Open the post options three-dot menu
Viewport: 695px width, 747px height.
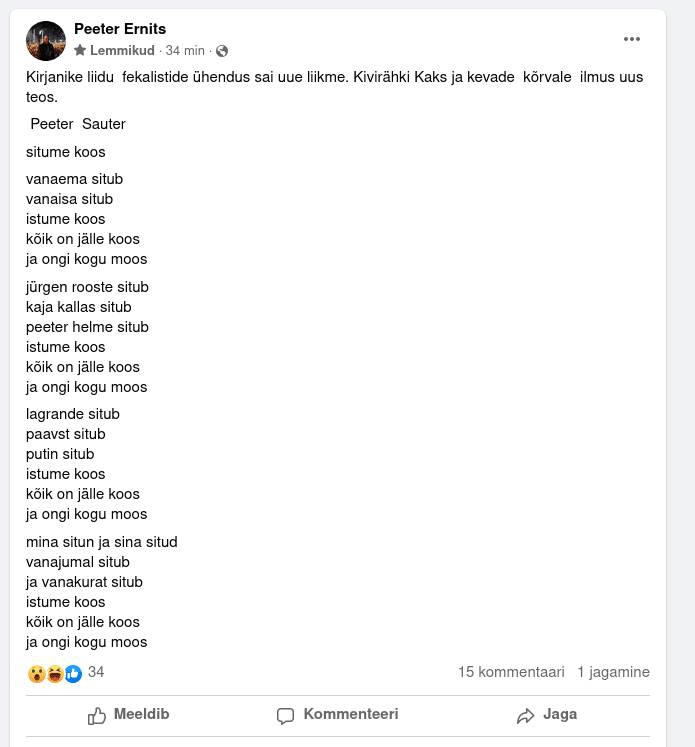(x=631, y=39)
